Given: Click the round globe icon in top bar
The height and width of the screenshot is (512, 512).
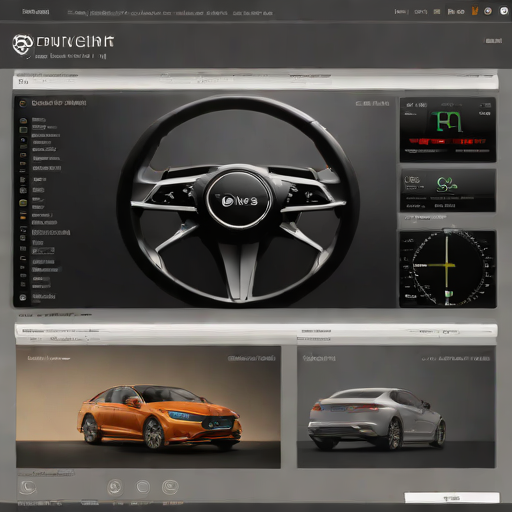Looking at the screenshot, I should pos(488,12).
